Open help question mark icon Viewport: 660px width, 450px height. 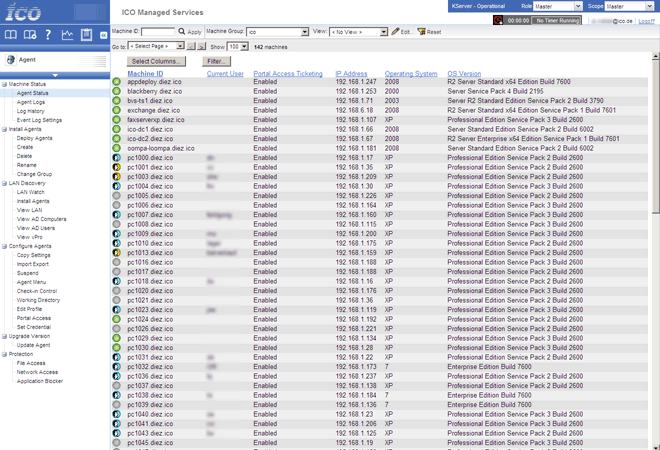pyautogui.click(x=48, y=35)
